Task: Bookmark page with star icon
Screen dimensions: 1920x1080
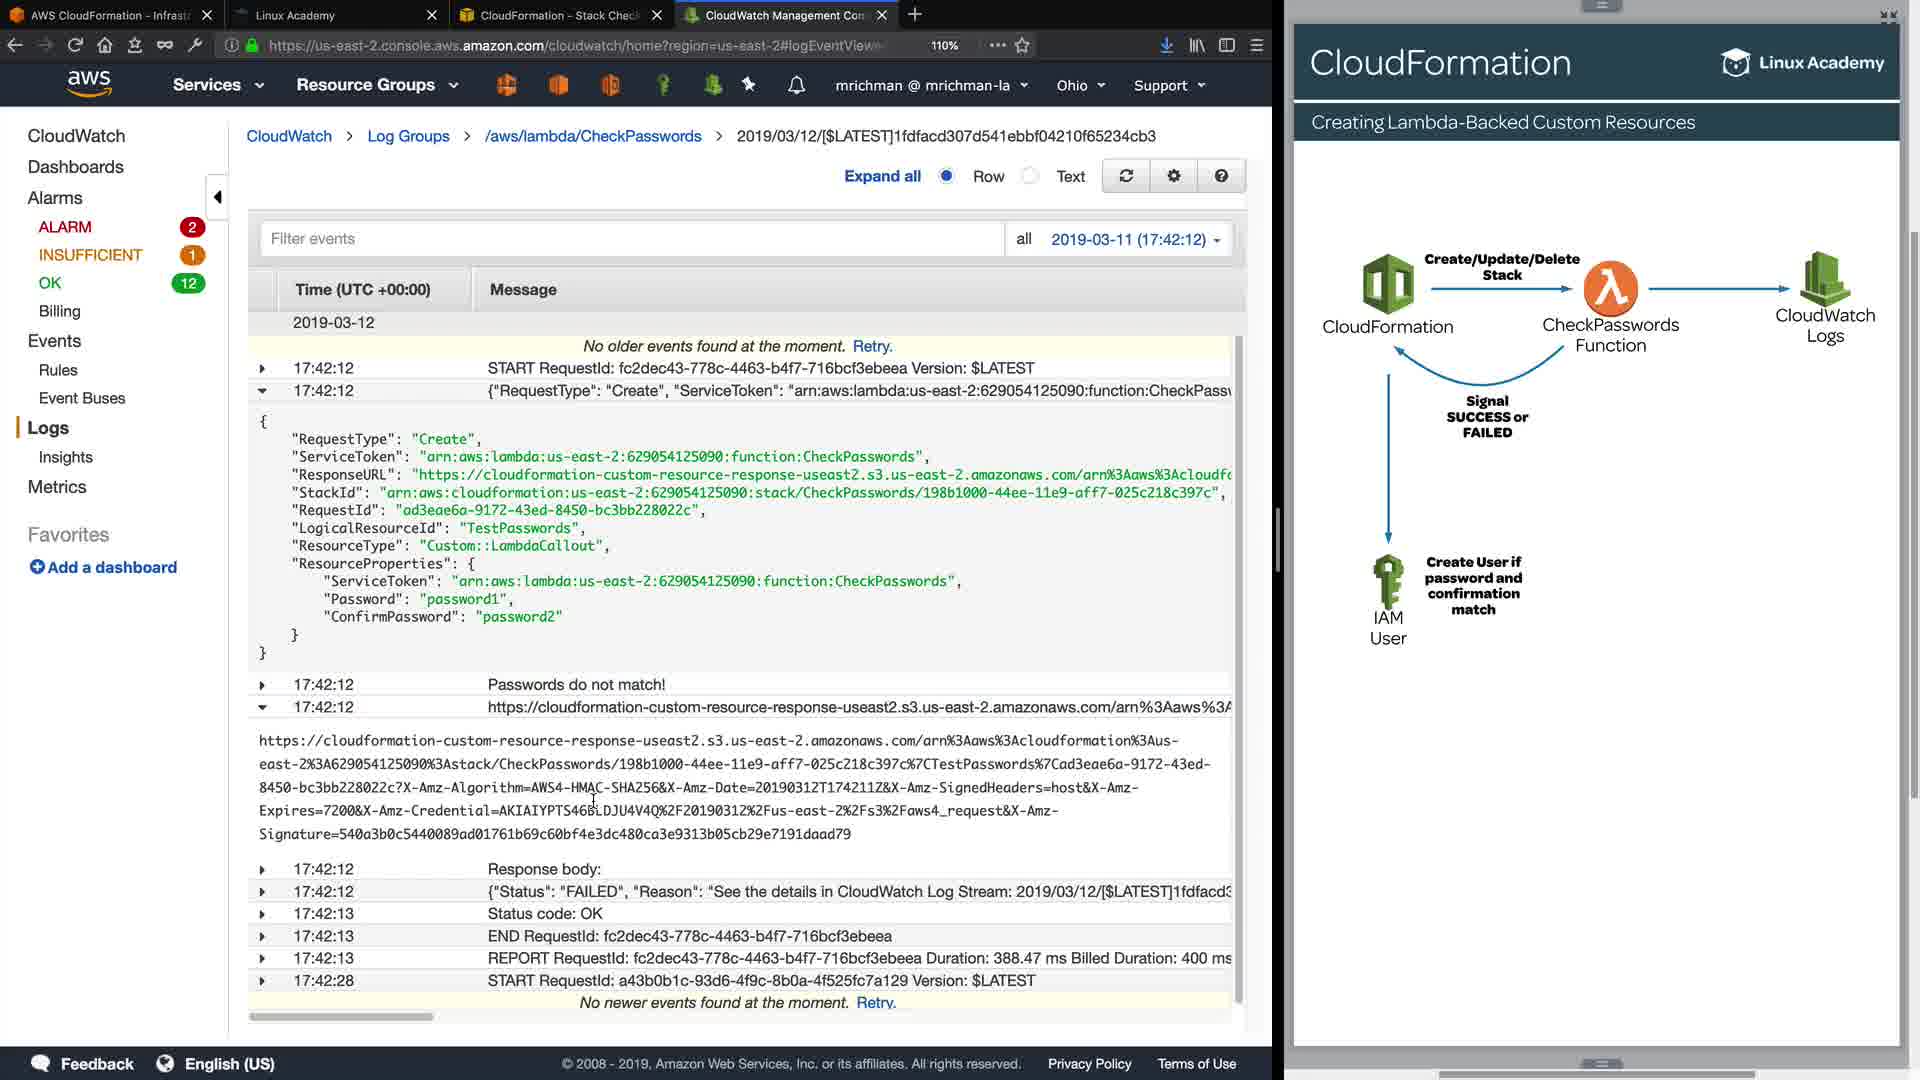Action: (1022, 45)
